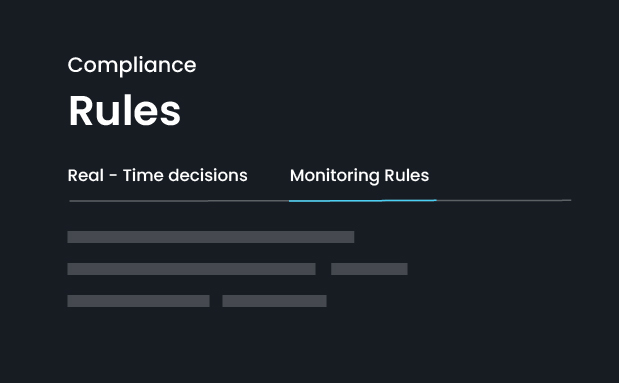Open the Compliance breadcrumb above Rules
The height and width of the screenshot is (383, 619).
tap(132, 65)
